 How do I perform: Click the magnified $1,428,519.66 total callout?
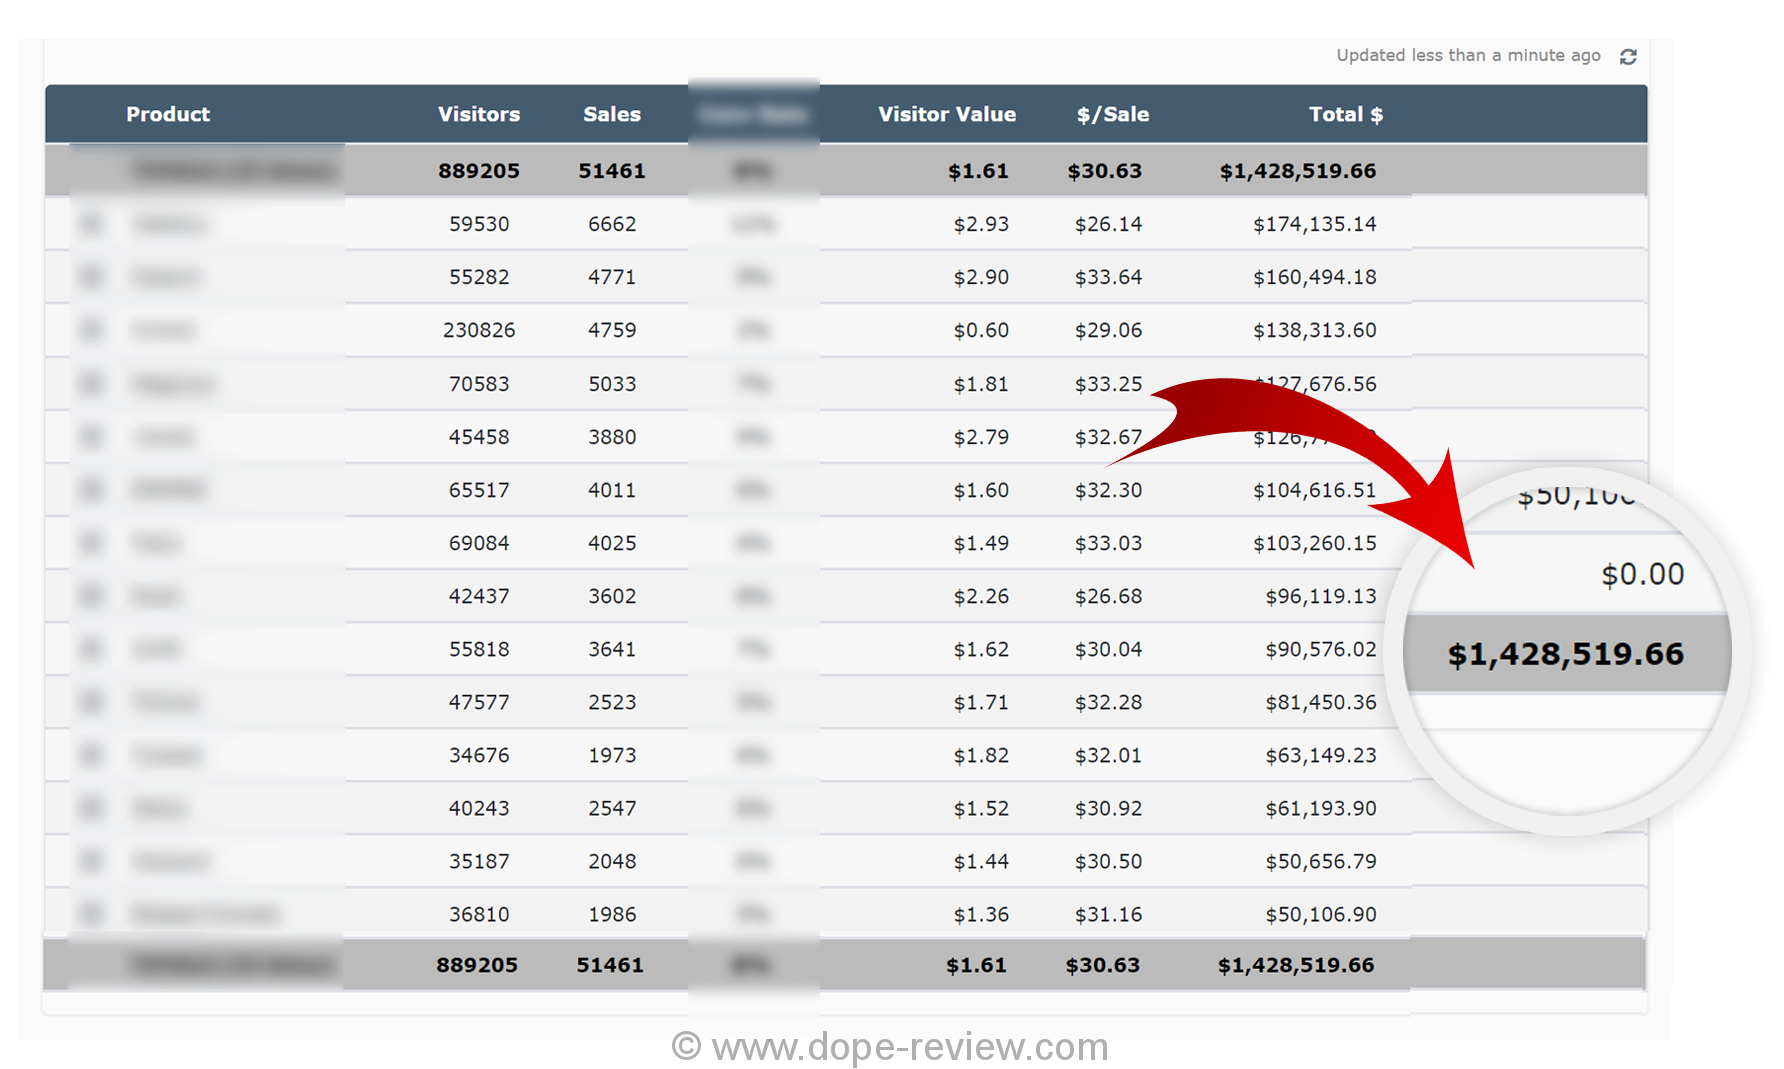[1565, 654]
